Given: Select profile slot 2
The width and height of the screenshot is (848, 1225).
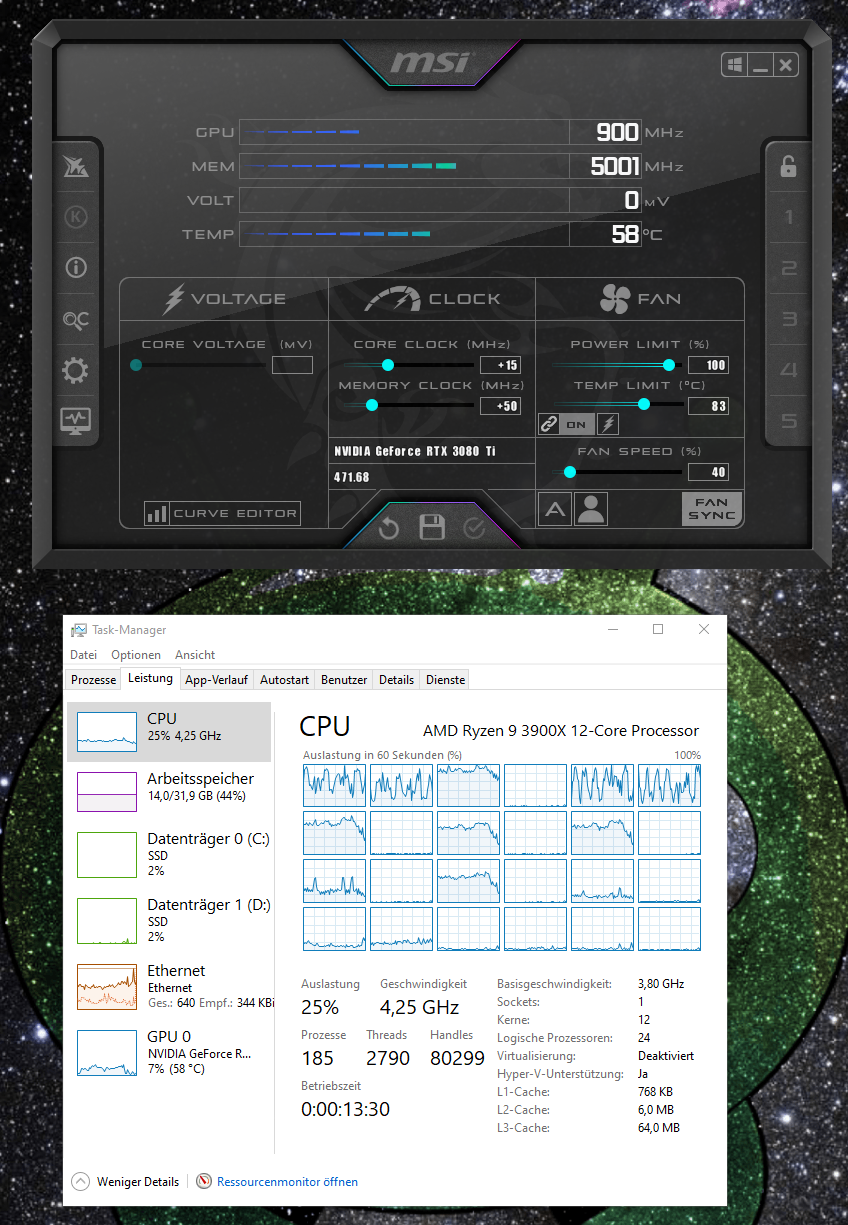Looking at the screenshot, I should (x=789, y=268).
